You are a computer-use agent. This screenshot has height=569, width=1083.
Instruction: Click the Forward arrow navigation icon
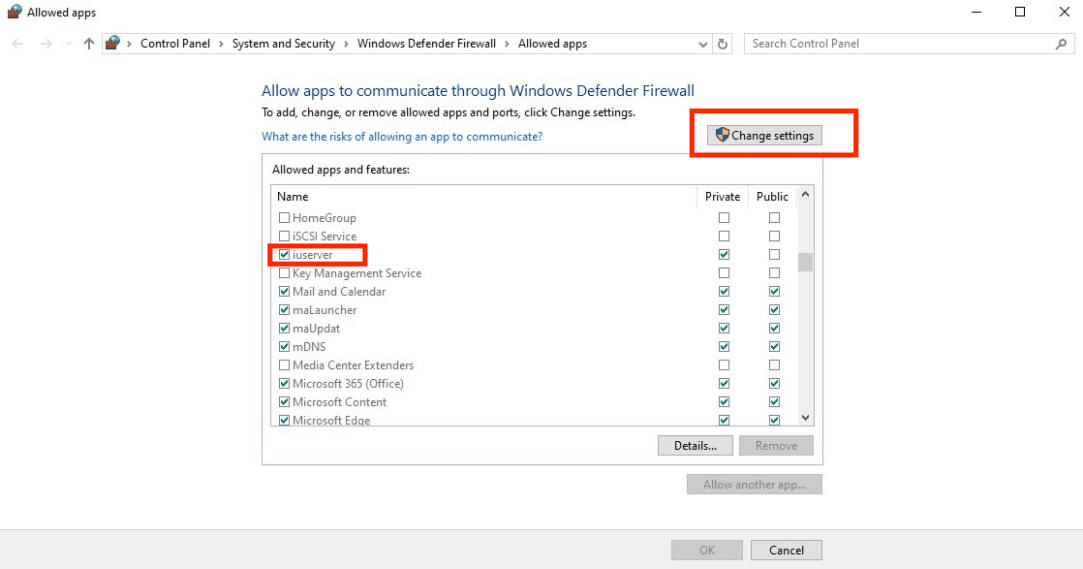[46, 44]
